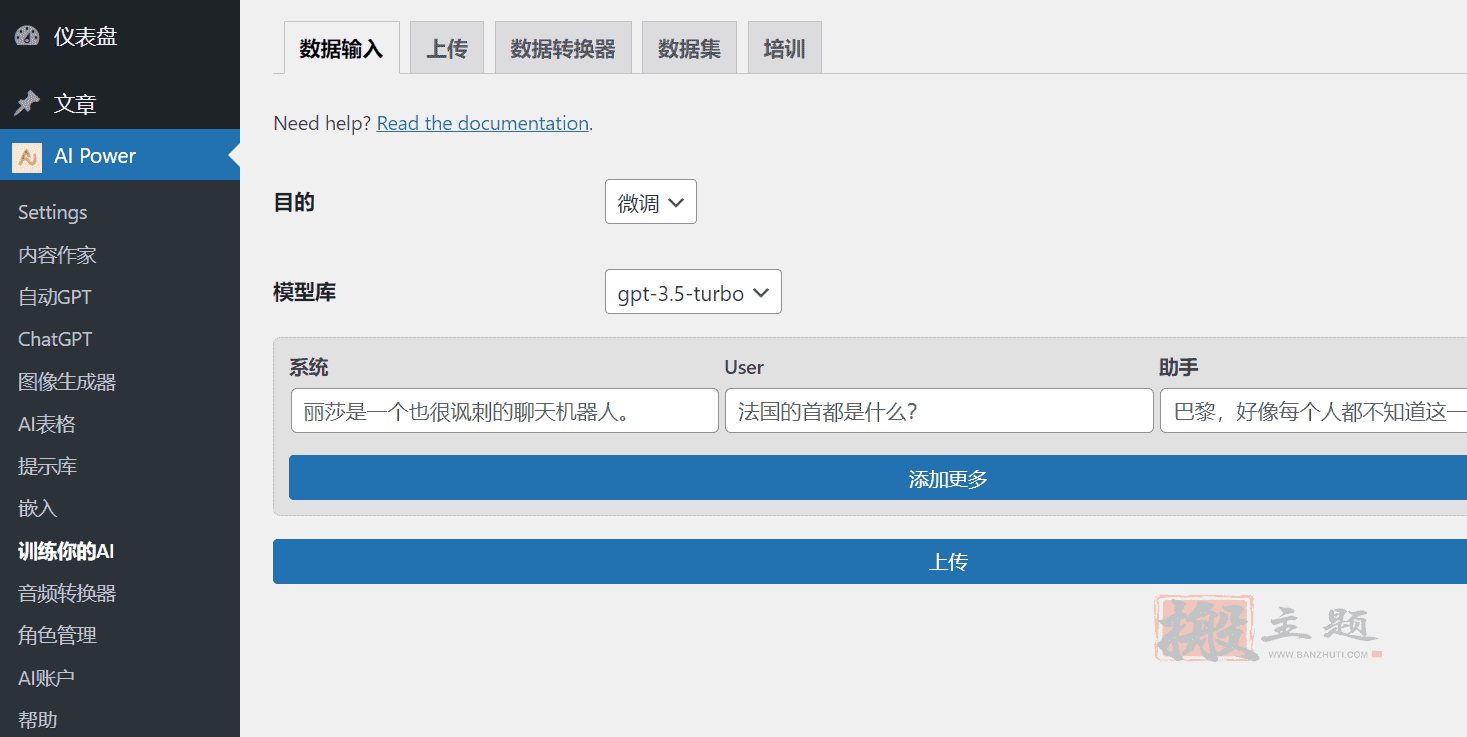Open the gpt-3.5-turbo model dropdown

(x=693, y=292)
